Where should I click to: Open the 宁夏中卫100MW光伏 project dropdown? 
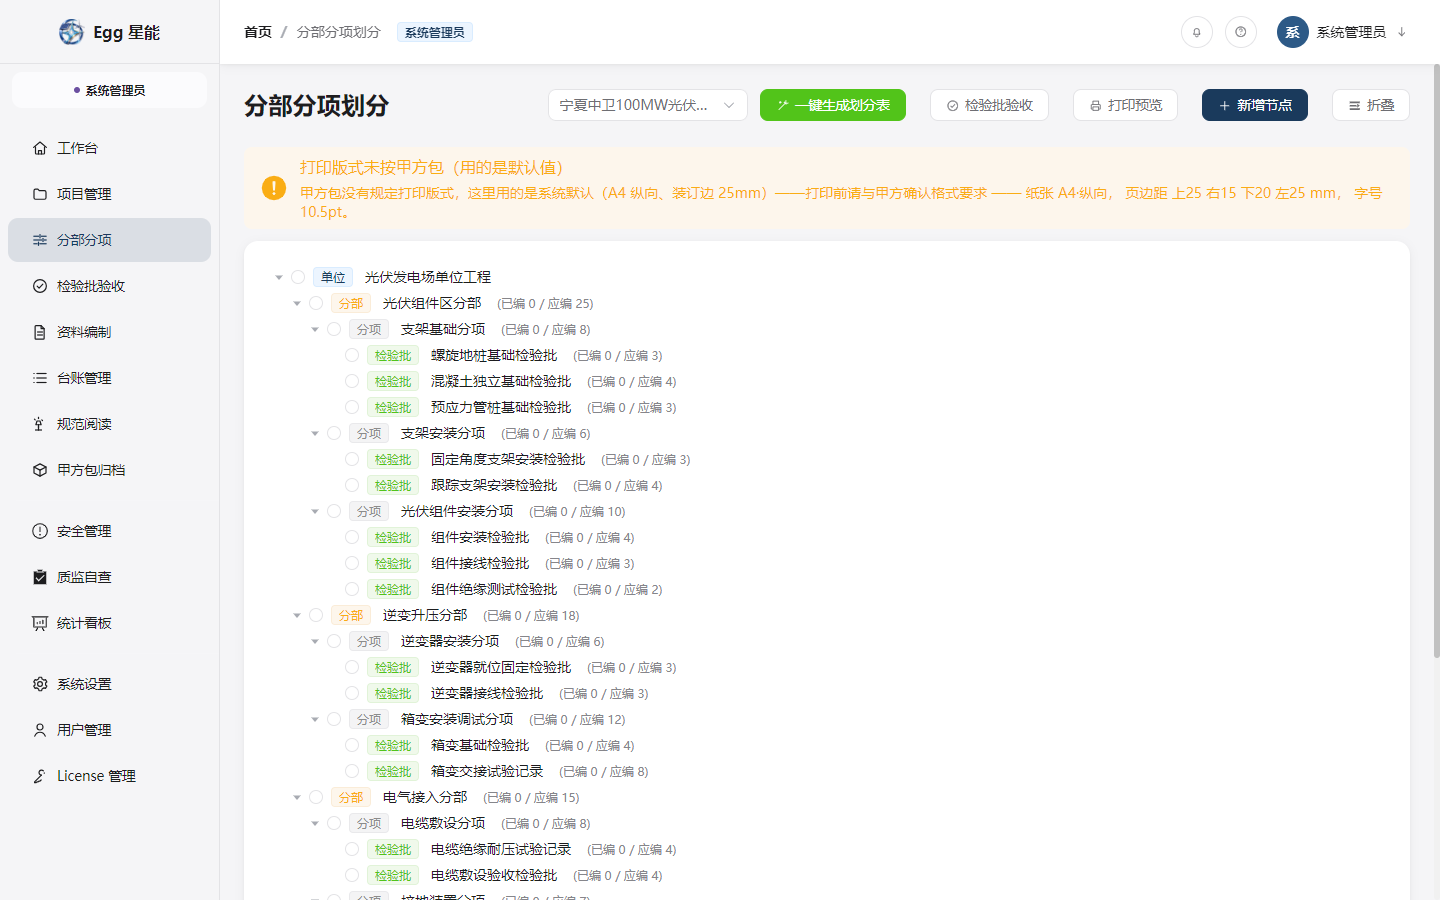pyautogui.click(x=647, y=105)
